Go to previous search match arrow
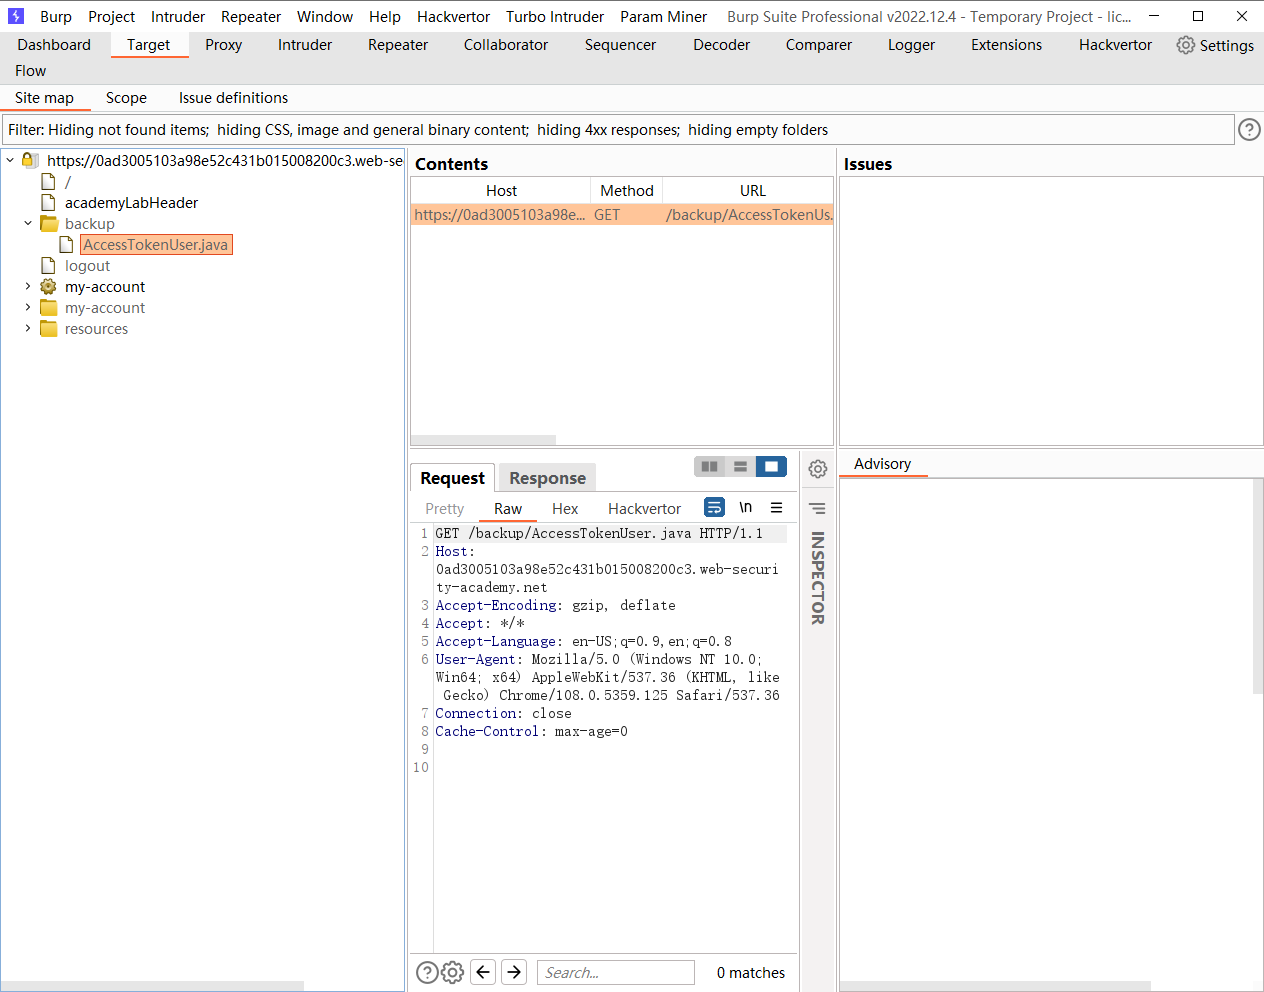The image size is (1264, 992). [483, 972]
